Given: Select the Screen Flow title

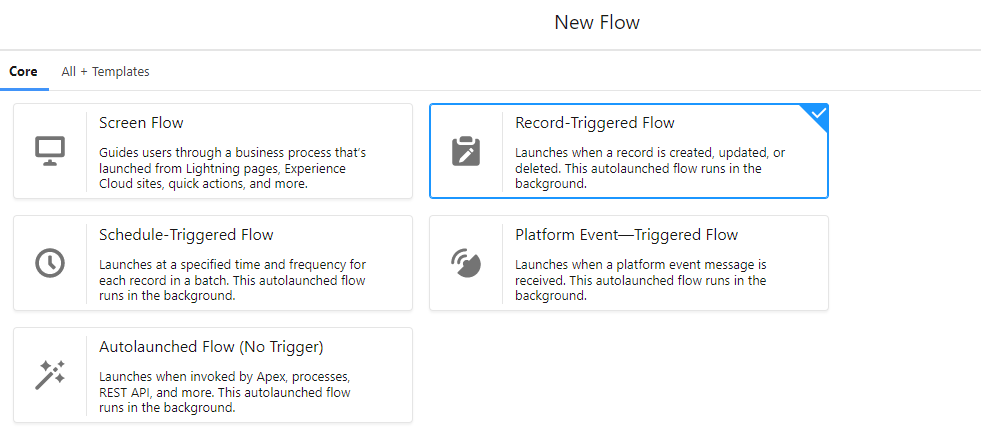Looking at the screenshot, I should [141, 123].
